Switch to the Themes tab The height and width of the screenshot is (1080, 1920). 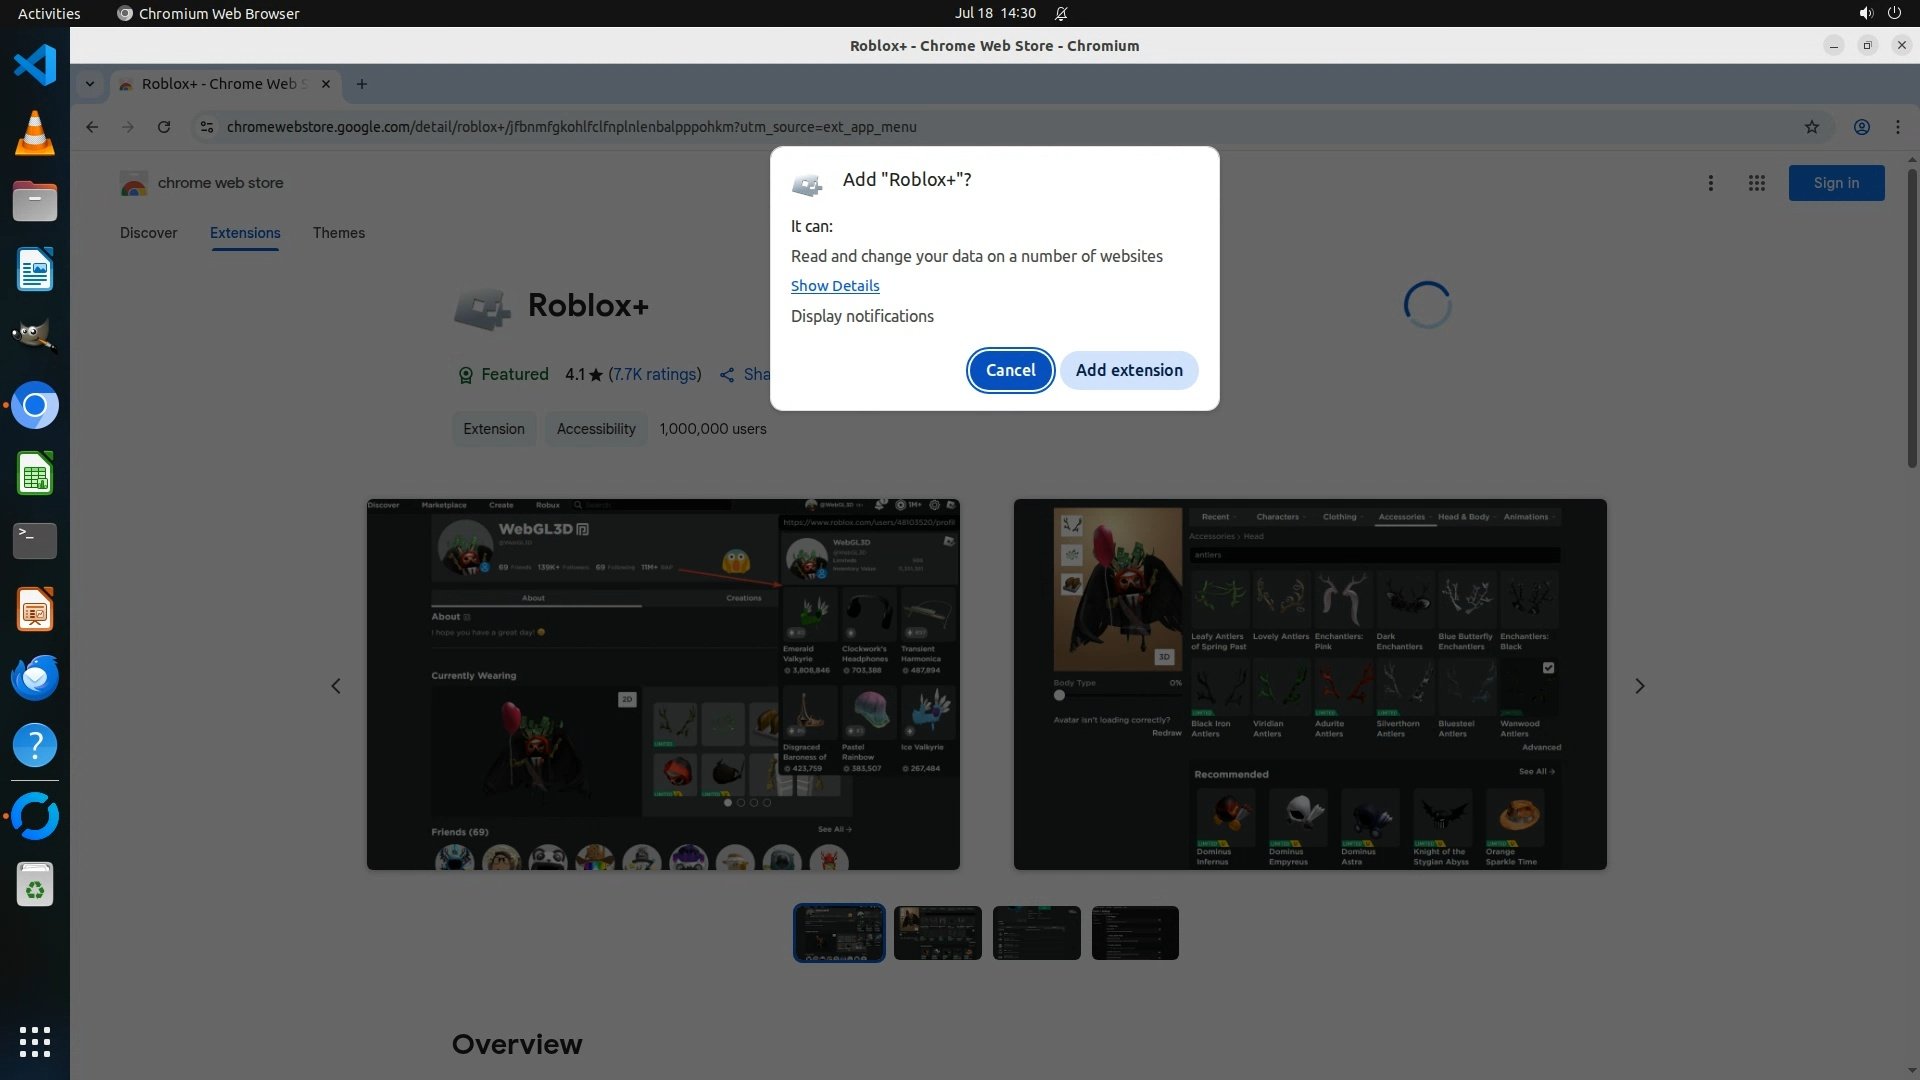point(338,233)
